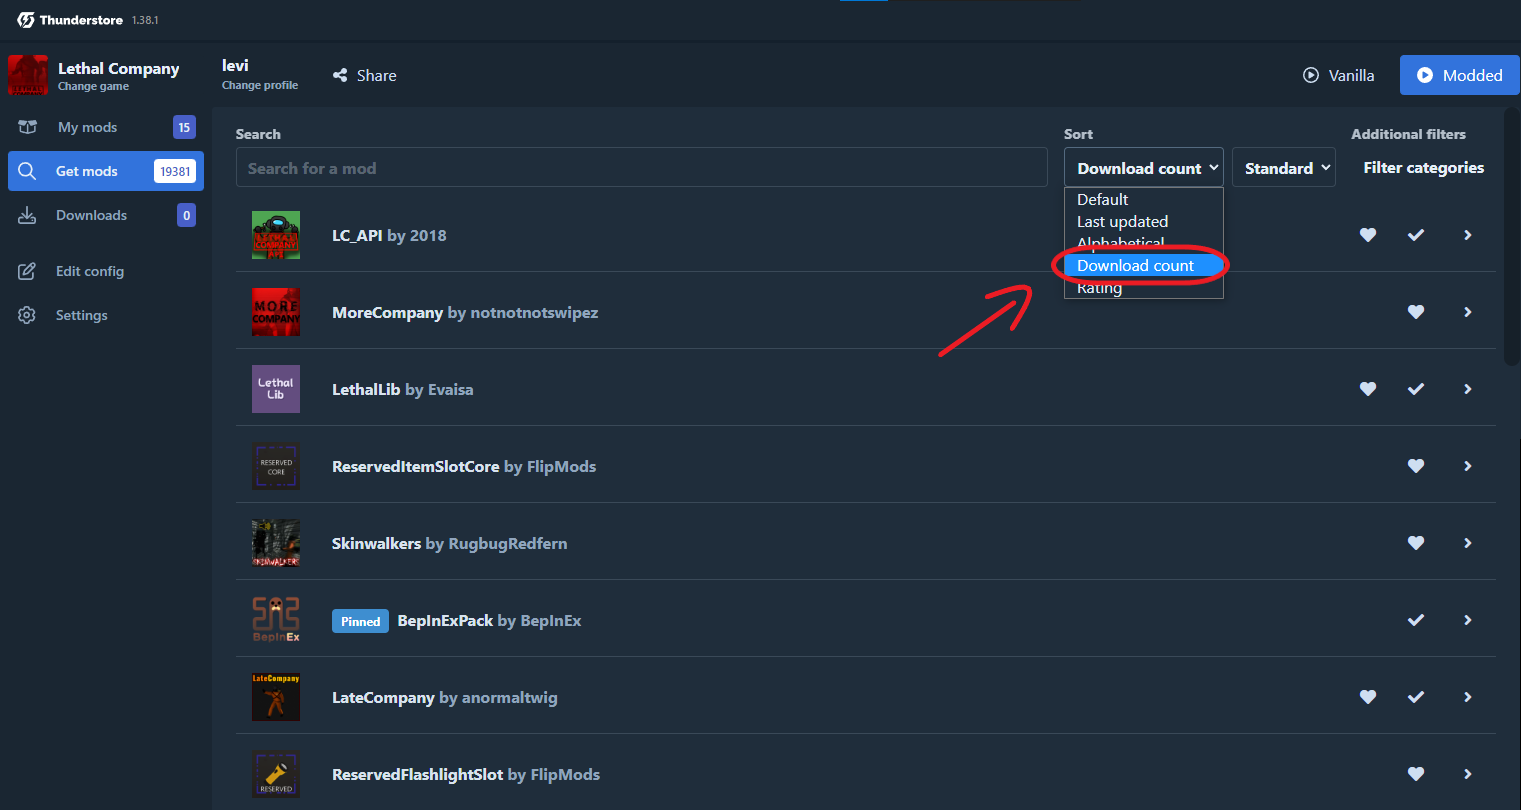
Task: Open the Download count sort dropdown
Action: click(x=1144, y=168)
